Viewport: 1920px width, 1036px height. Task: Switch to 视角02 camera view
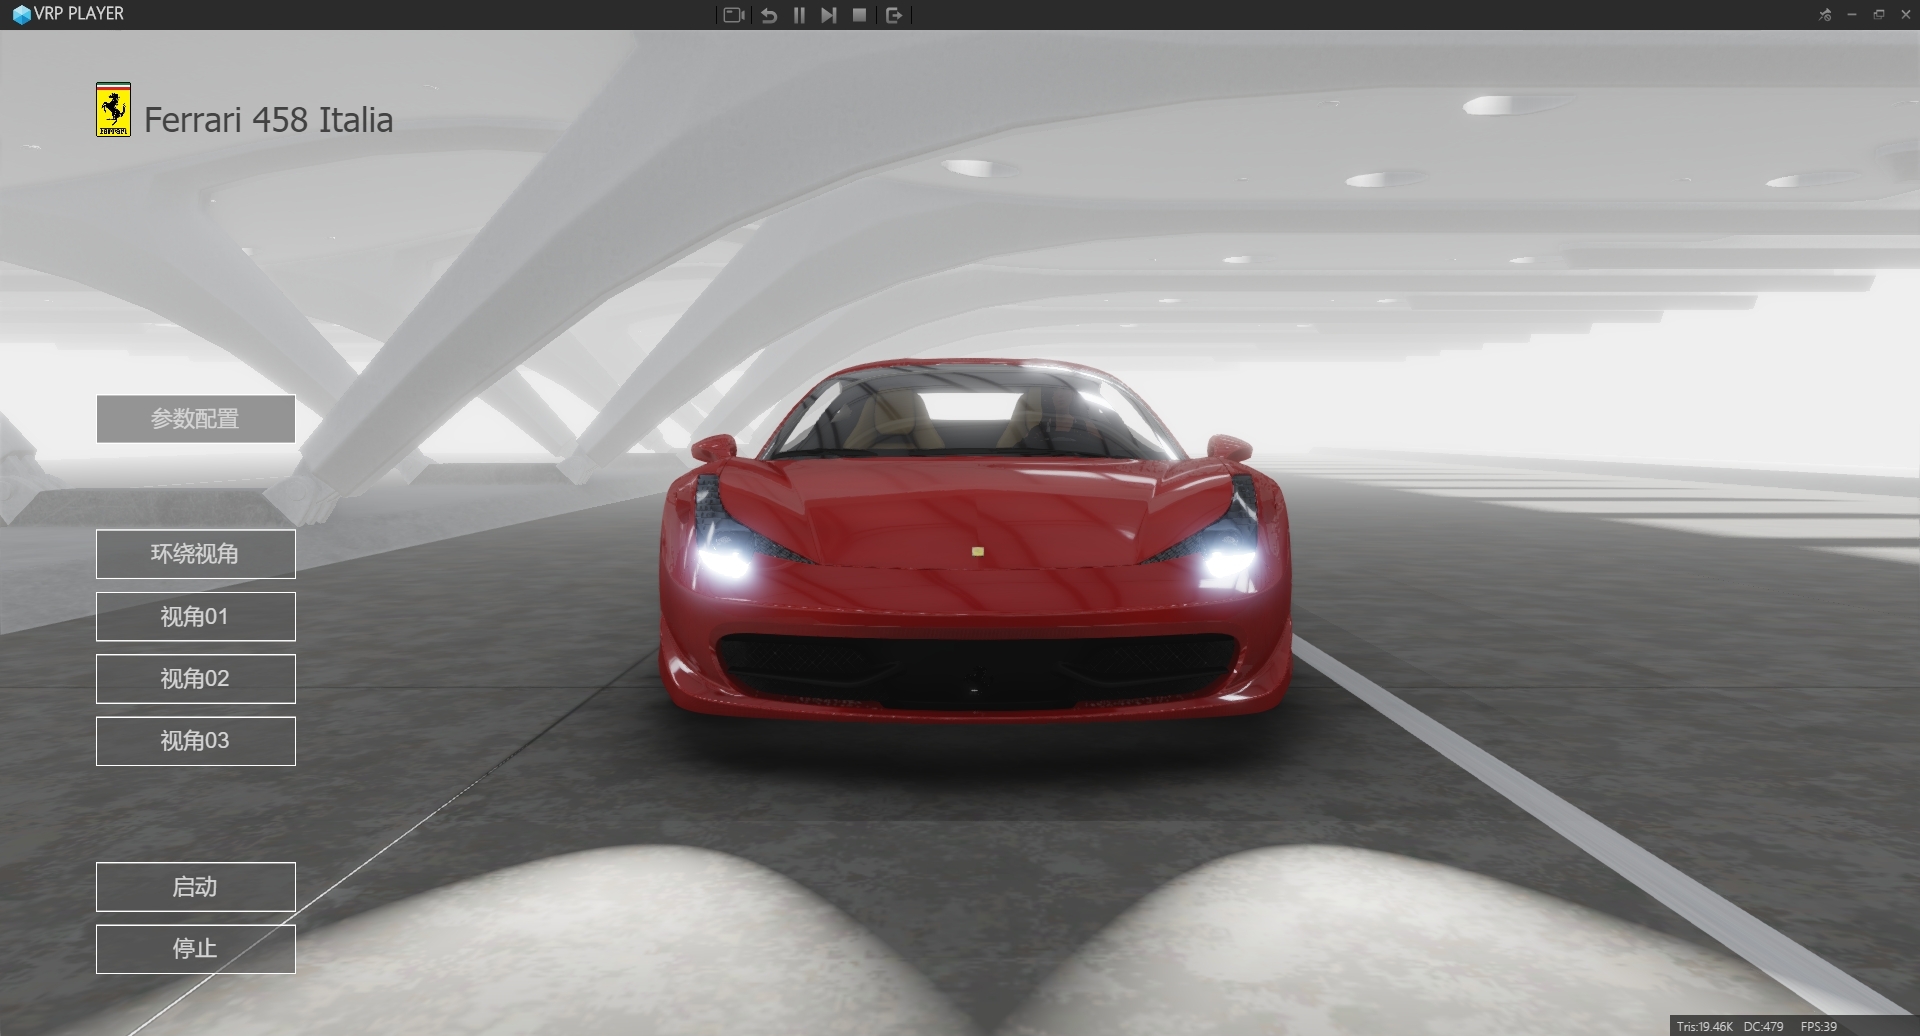pyautogui.click(x=196, y=679)
